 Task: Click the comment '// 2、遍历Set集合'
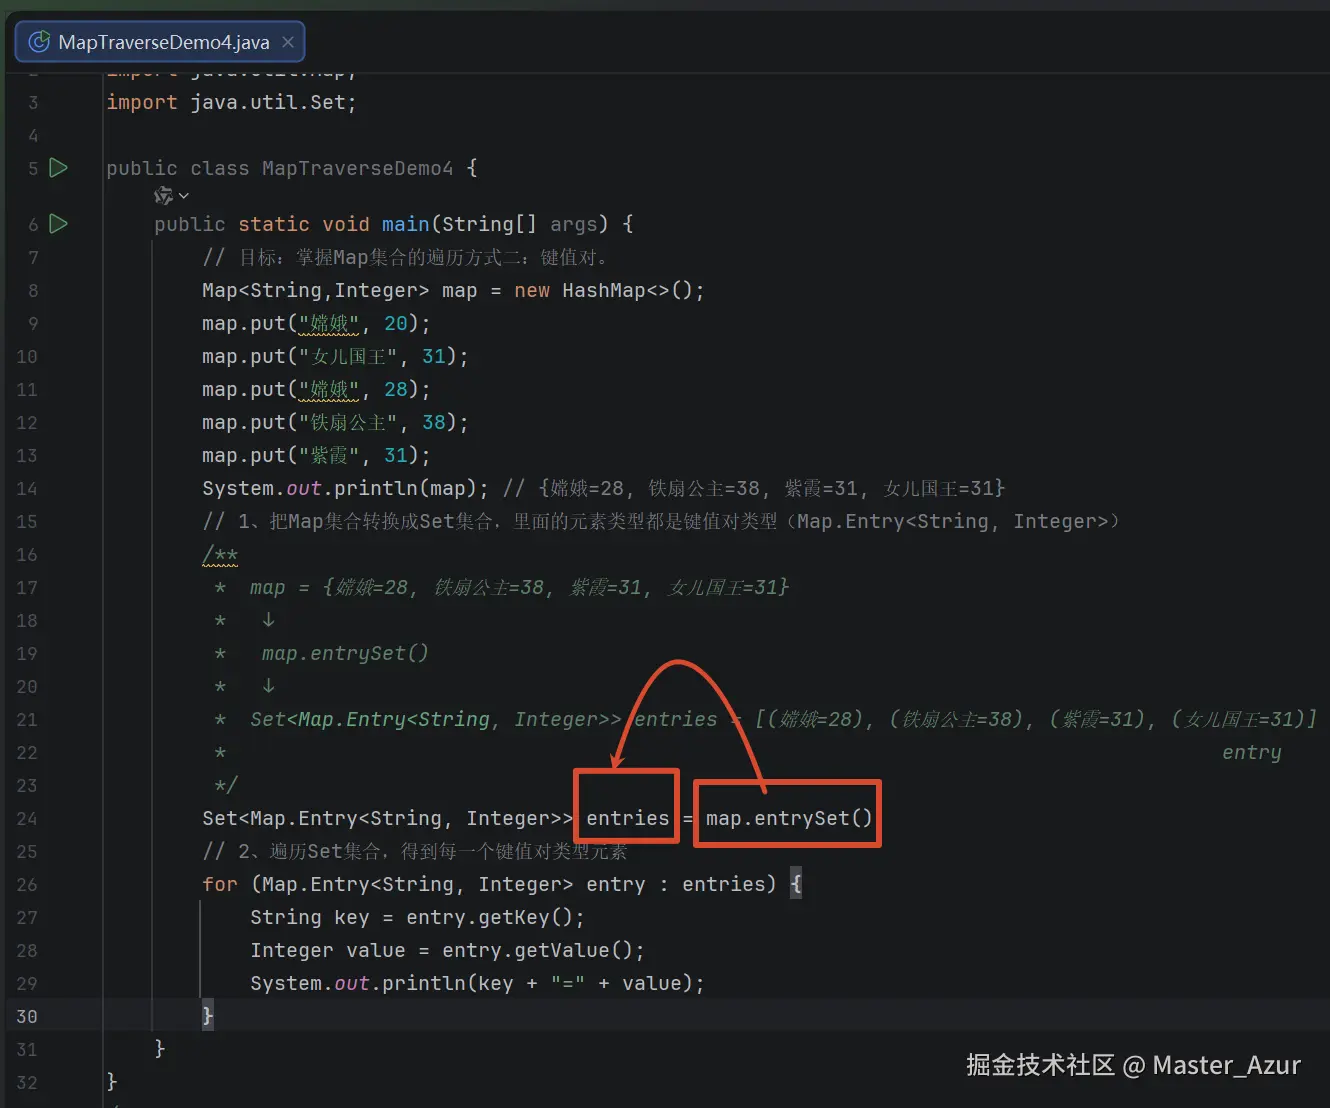click(x=414, y=851)
